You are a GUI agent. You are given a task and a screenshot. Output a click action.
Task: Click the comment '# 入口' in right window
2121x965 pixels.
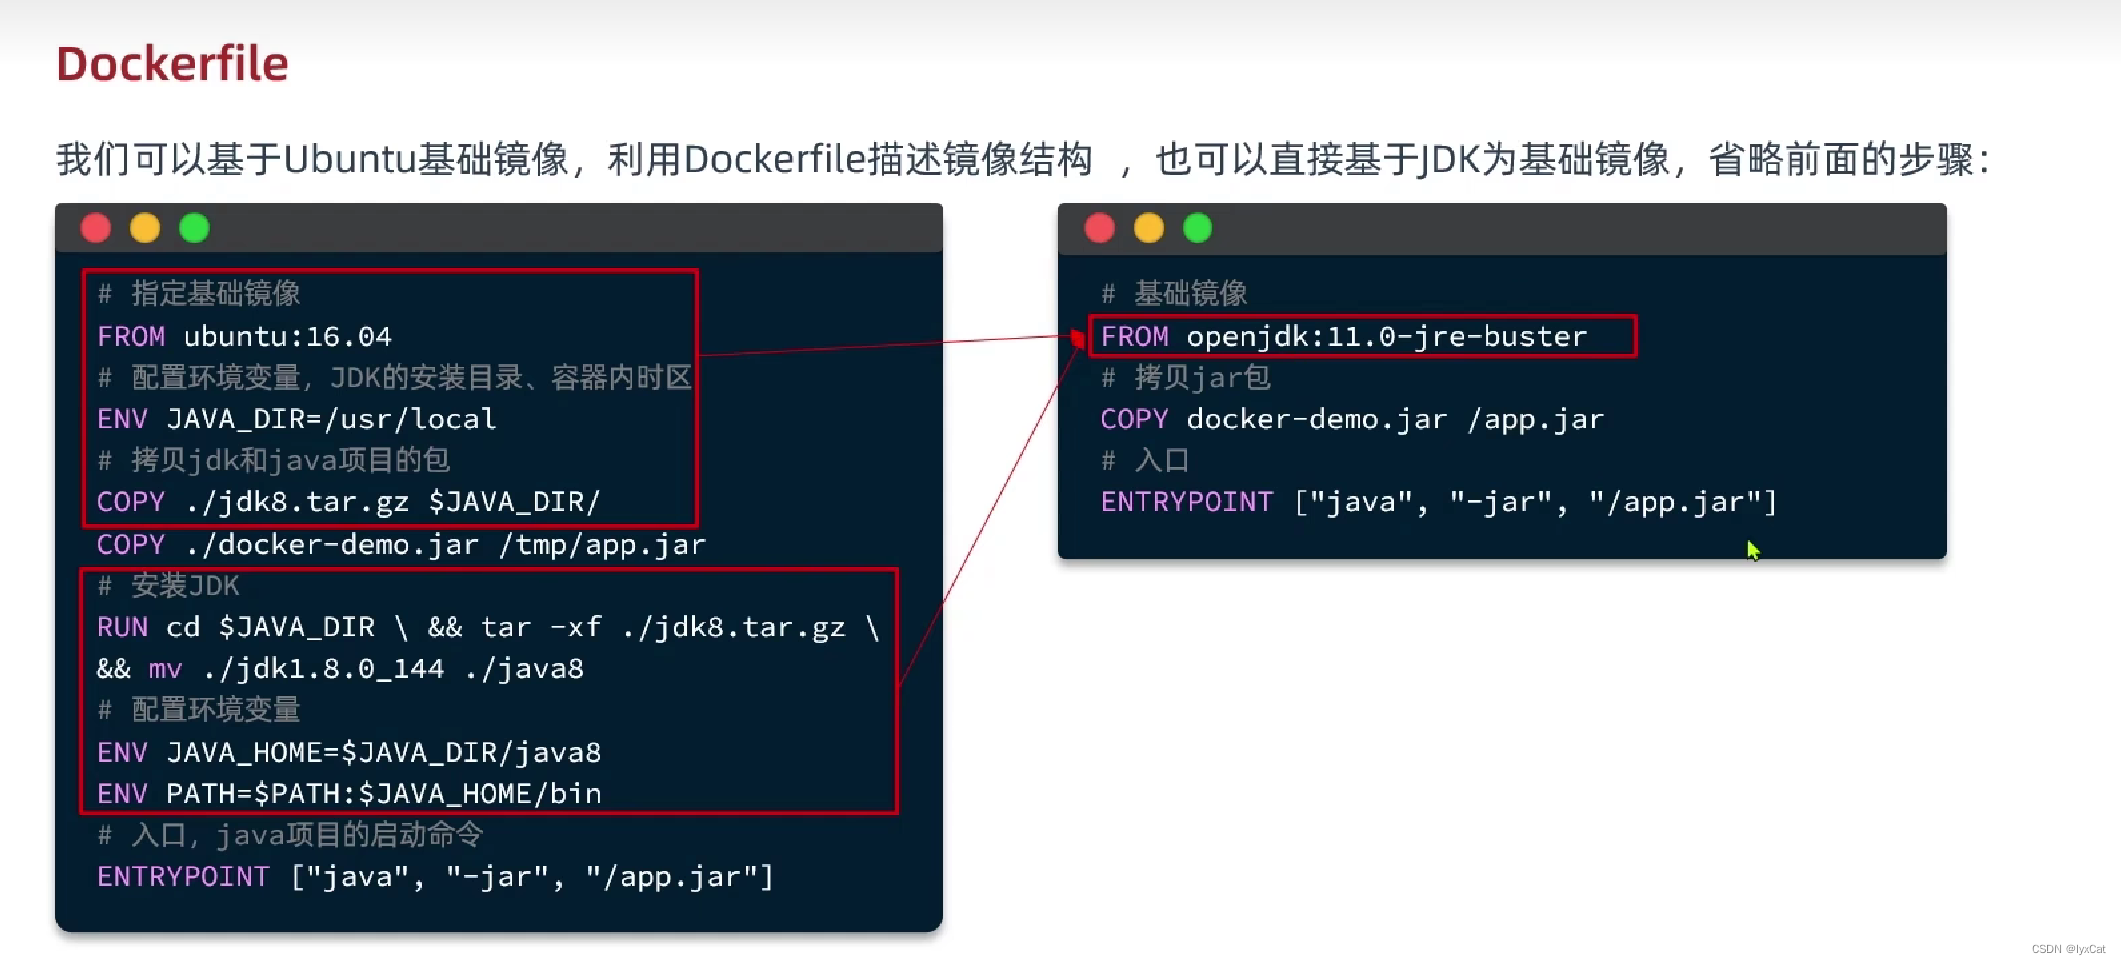click(1145, 460)
